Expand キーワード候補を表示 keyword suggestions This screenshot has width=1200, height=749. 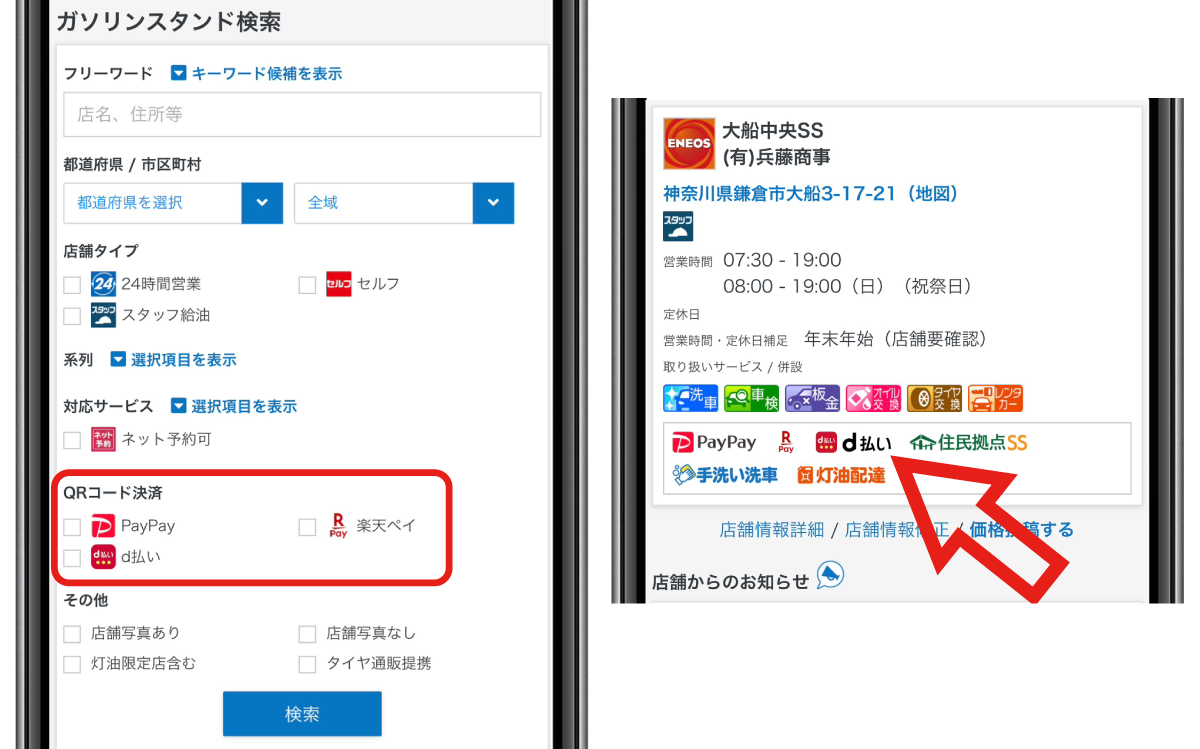click(256, 73)
